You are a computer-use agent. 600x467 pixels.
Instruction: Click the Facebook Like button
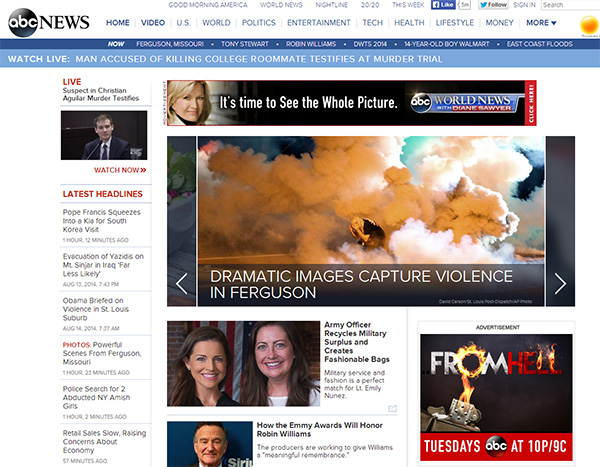point(445,5)
